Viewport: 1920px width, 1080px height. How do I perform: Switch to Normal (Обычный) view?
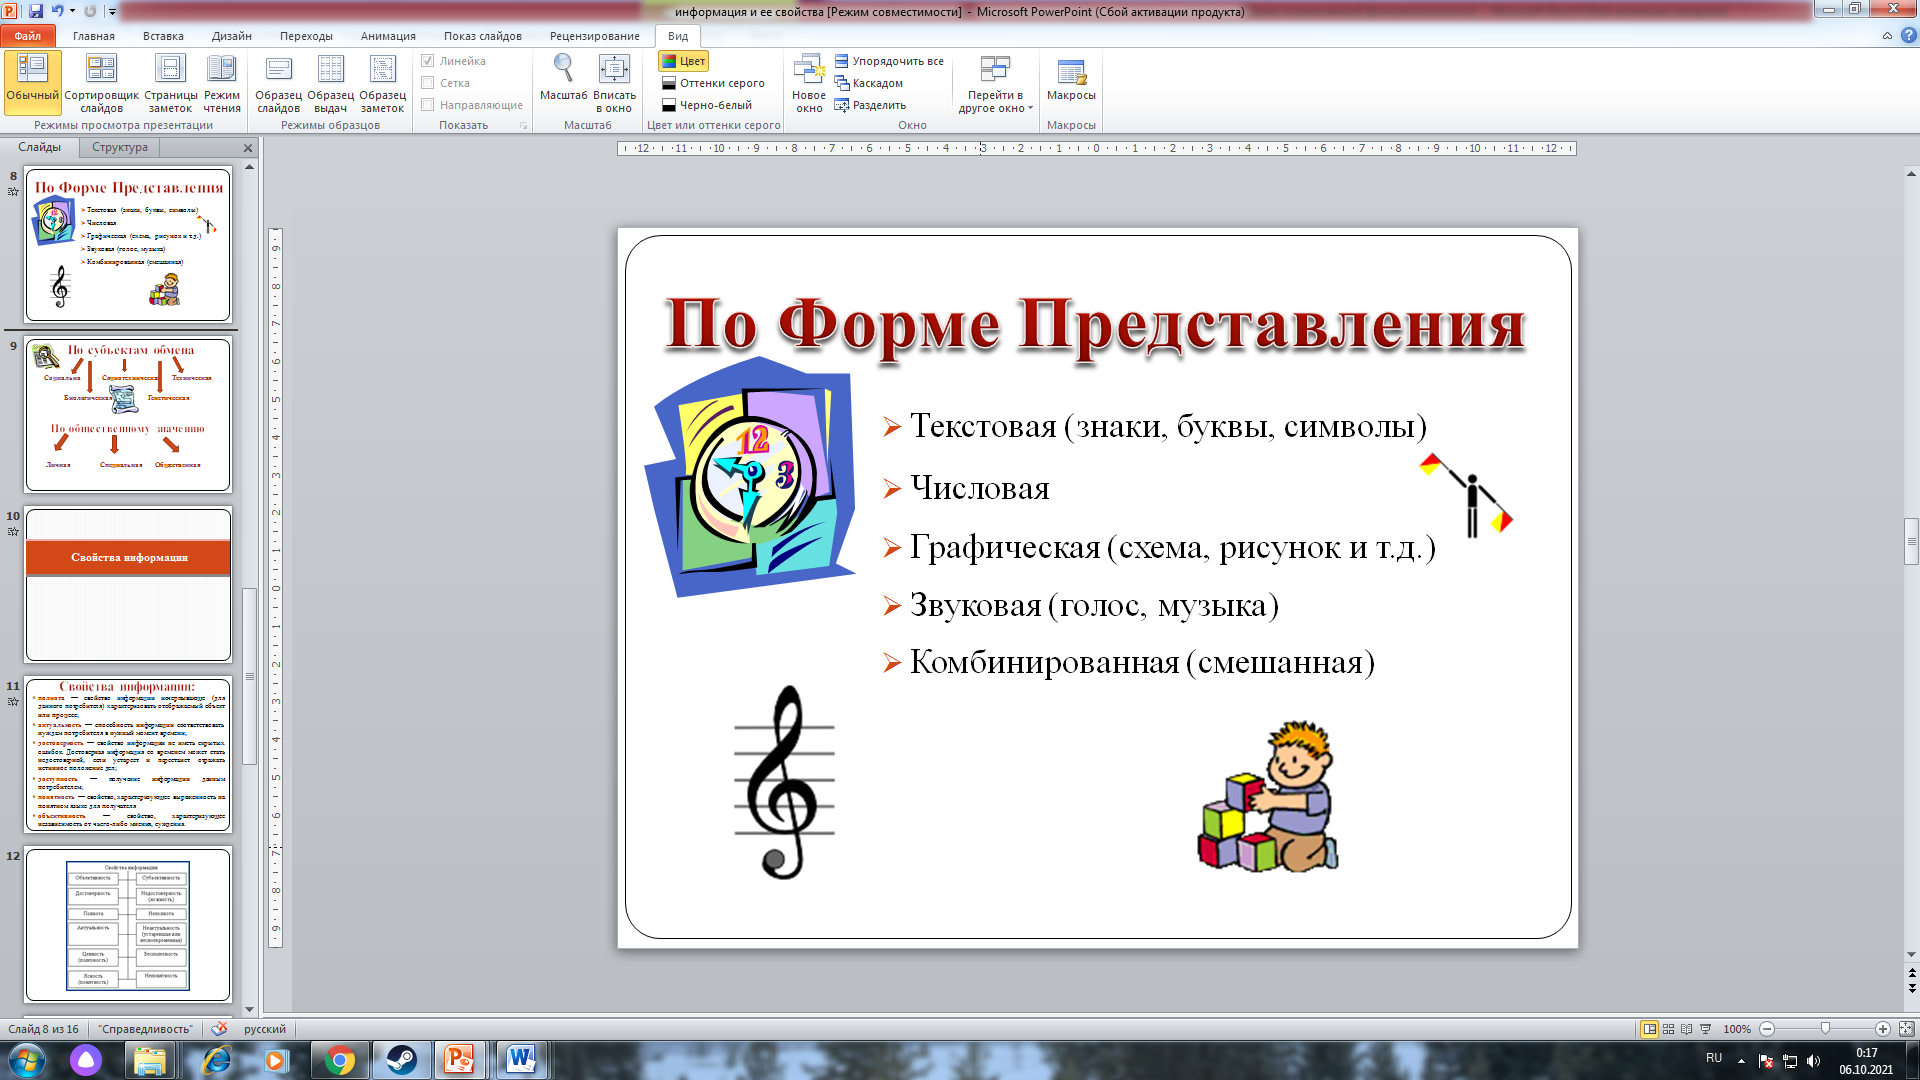33,83
